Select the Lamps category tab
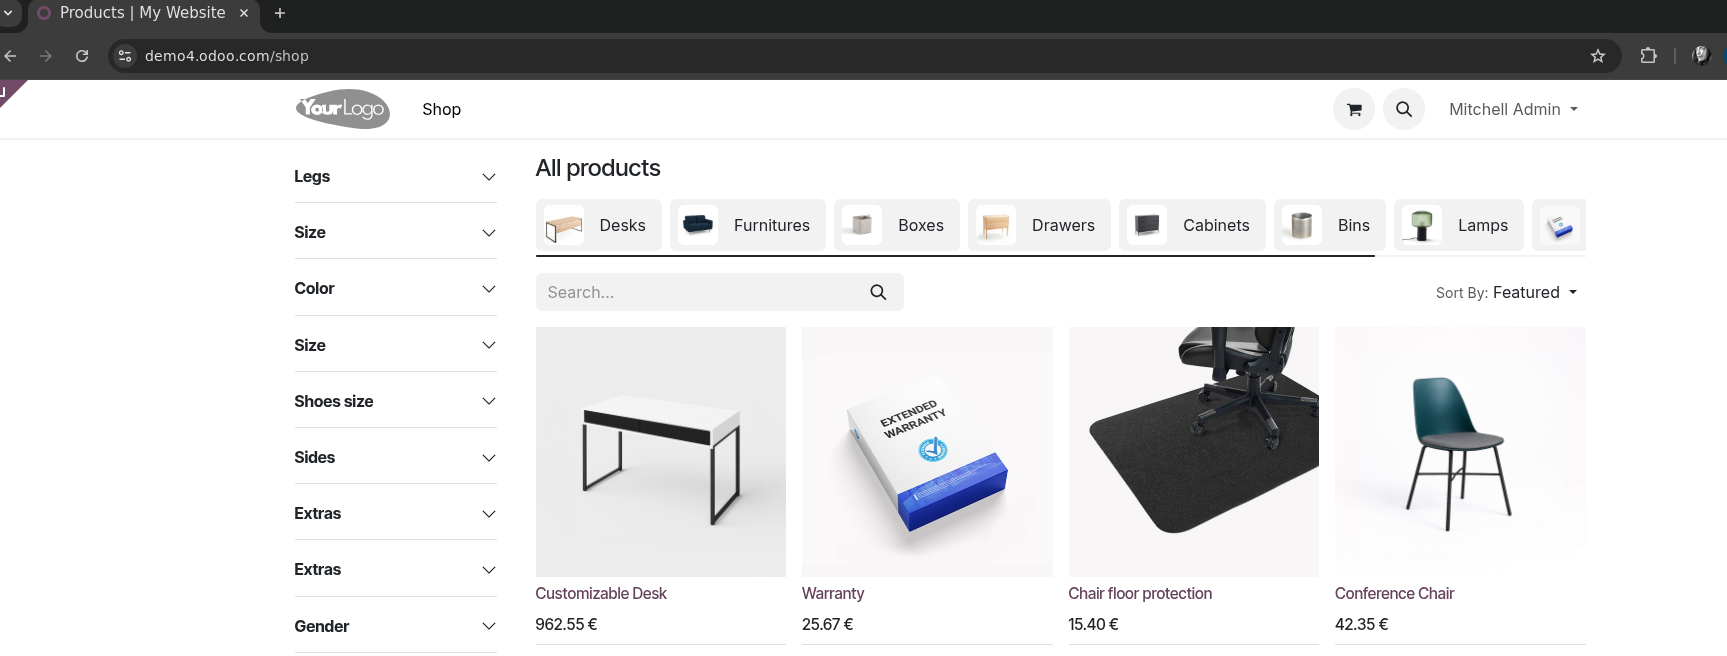Viewport: 1727px width, 656px height. (x=1458, y=225)
